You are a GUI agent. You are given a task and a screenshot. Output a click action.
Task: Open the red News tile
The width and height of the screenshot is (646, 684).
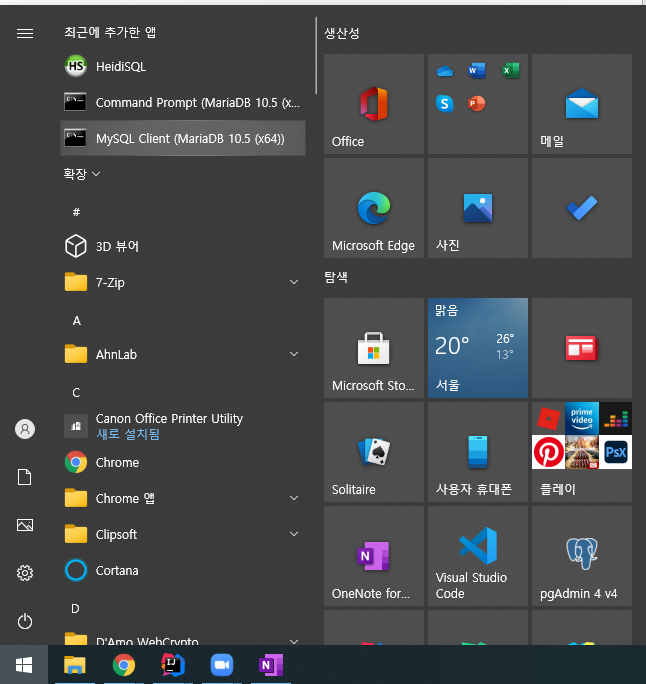point(582,348)
